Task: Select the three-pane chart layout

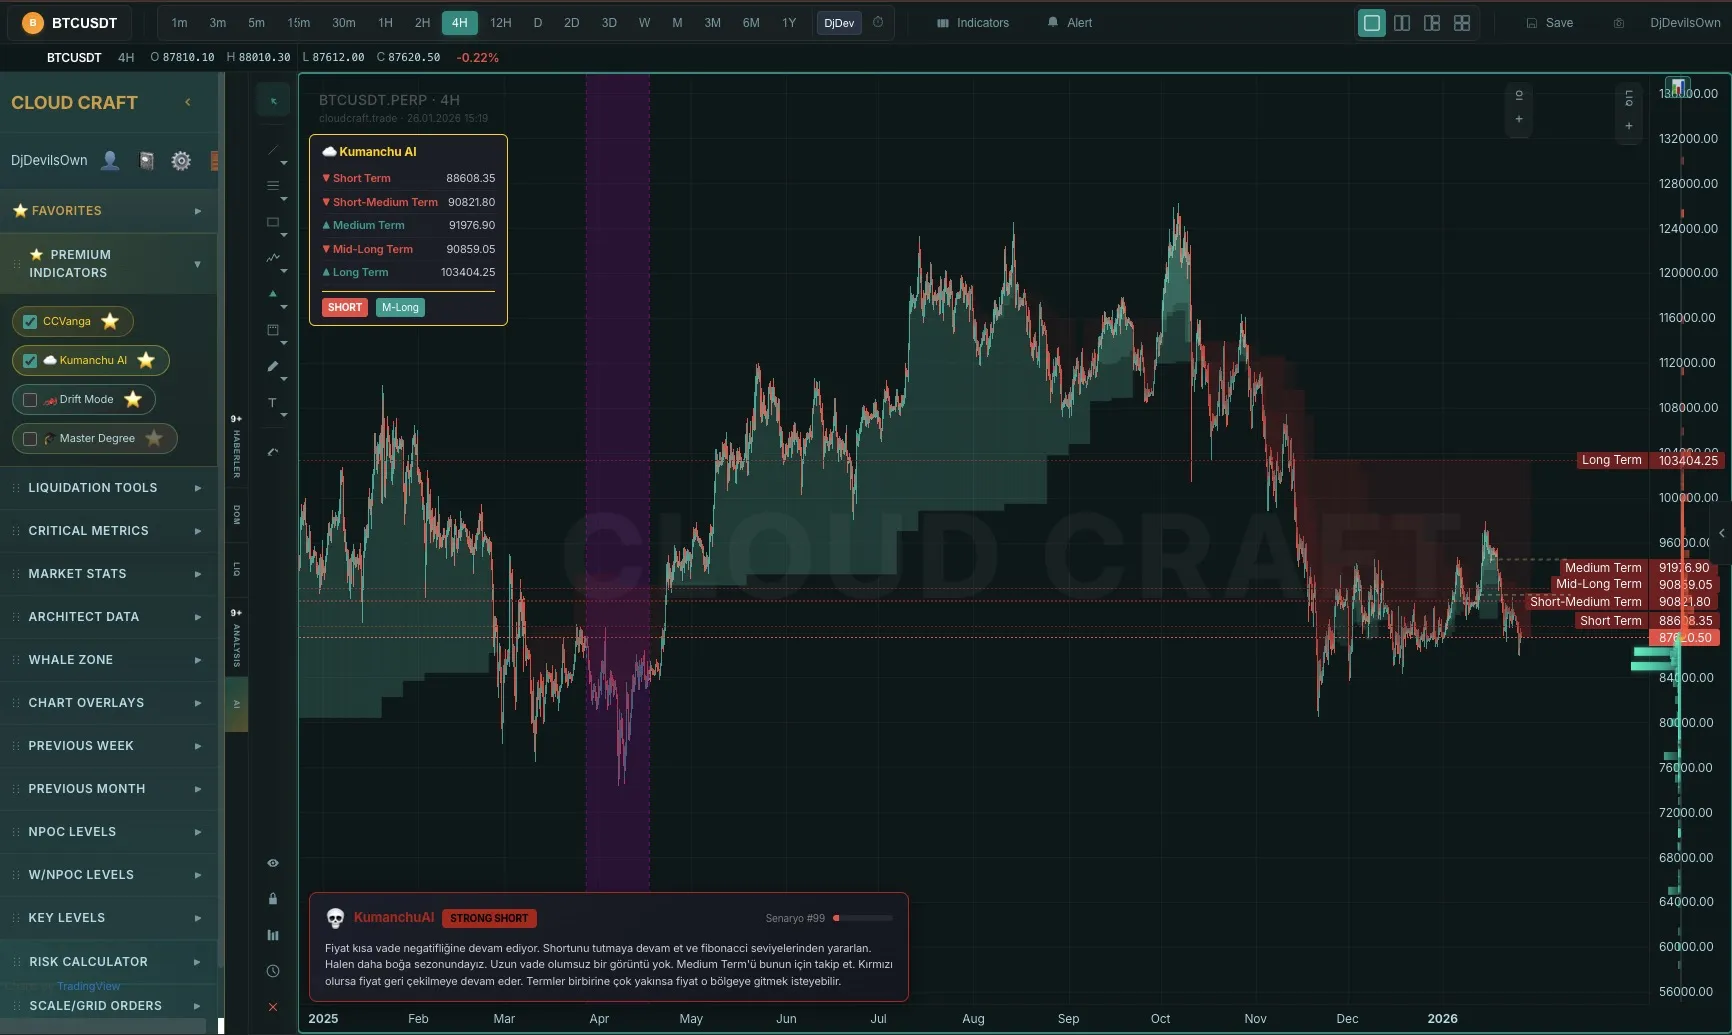Action: pos(1432,23)
